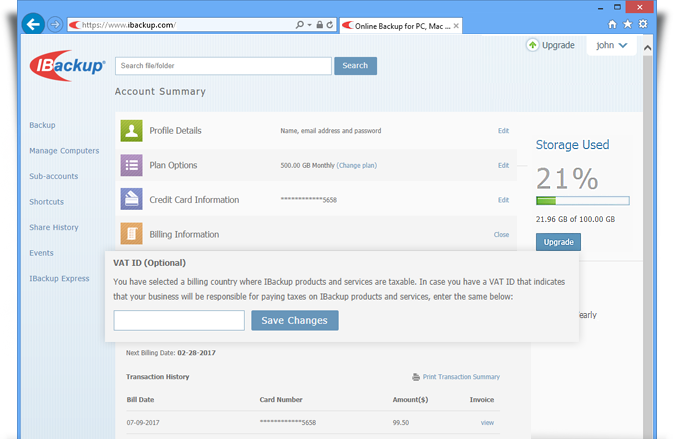Click the 21.96 GB of 100.00 GB text

pyautogui.click(x=575, y=219)
